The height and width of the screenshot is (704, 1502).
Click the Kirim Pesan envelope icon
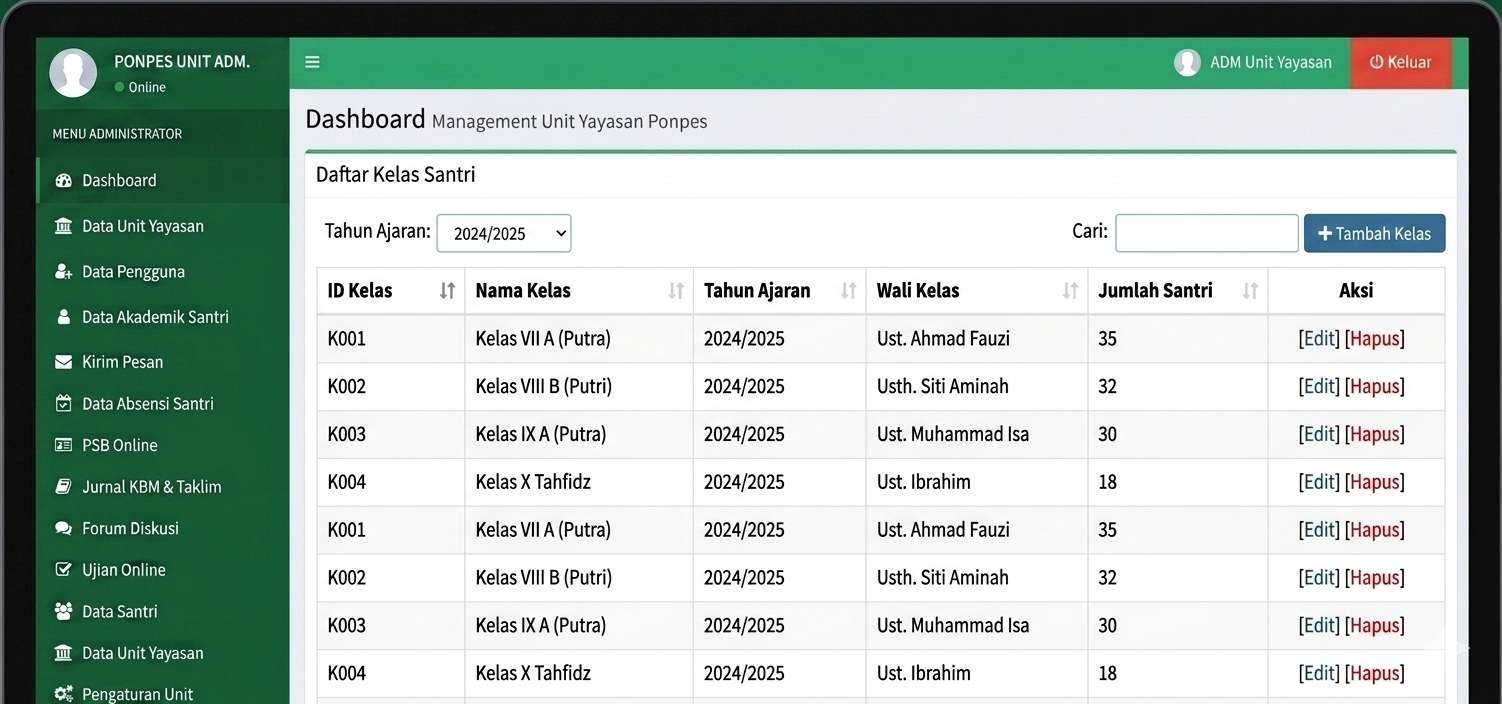tap(64, 362)
